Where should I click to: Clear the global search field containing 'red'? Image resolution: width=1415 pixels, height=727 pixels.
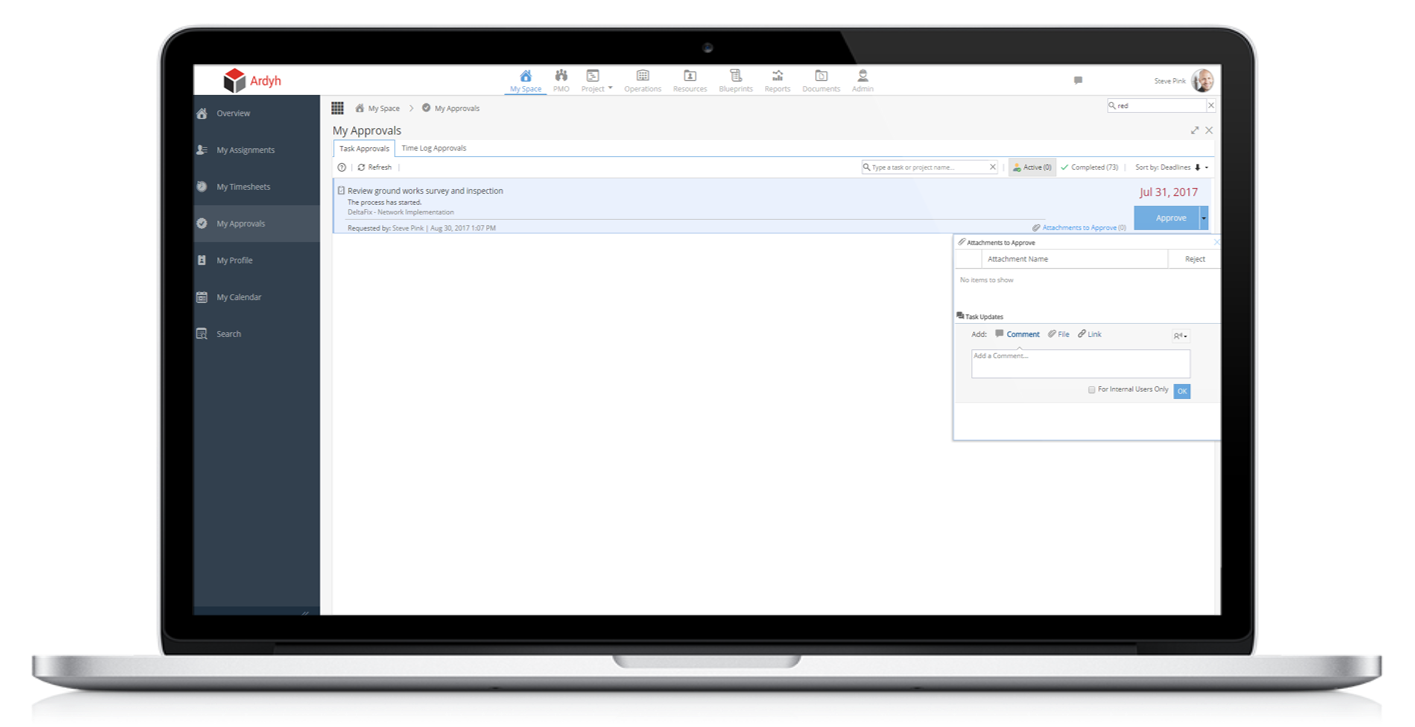pyautogui.click(x=1211, y=105)
